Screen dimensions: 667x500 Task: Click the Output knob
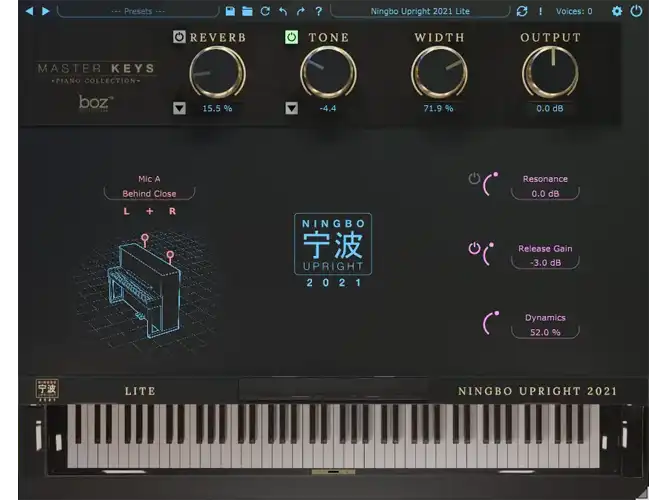550,73
